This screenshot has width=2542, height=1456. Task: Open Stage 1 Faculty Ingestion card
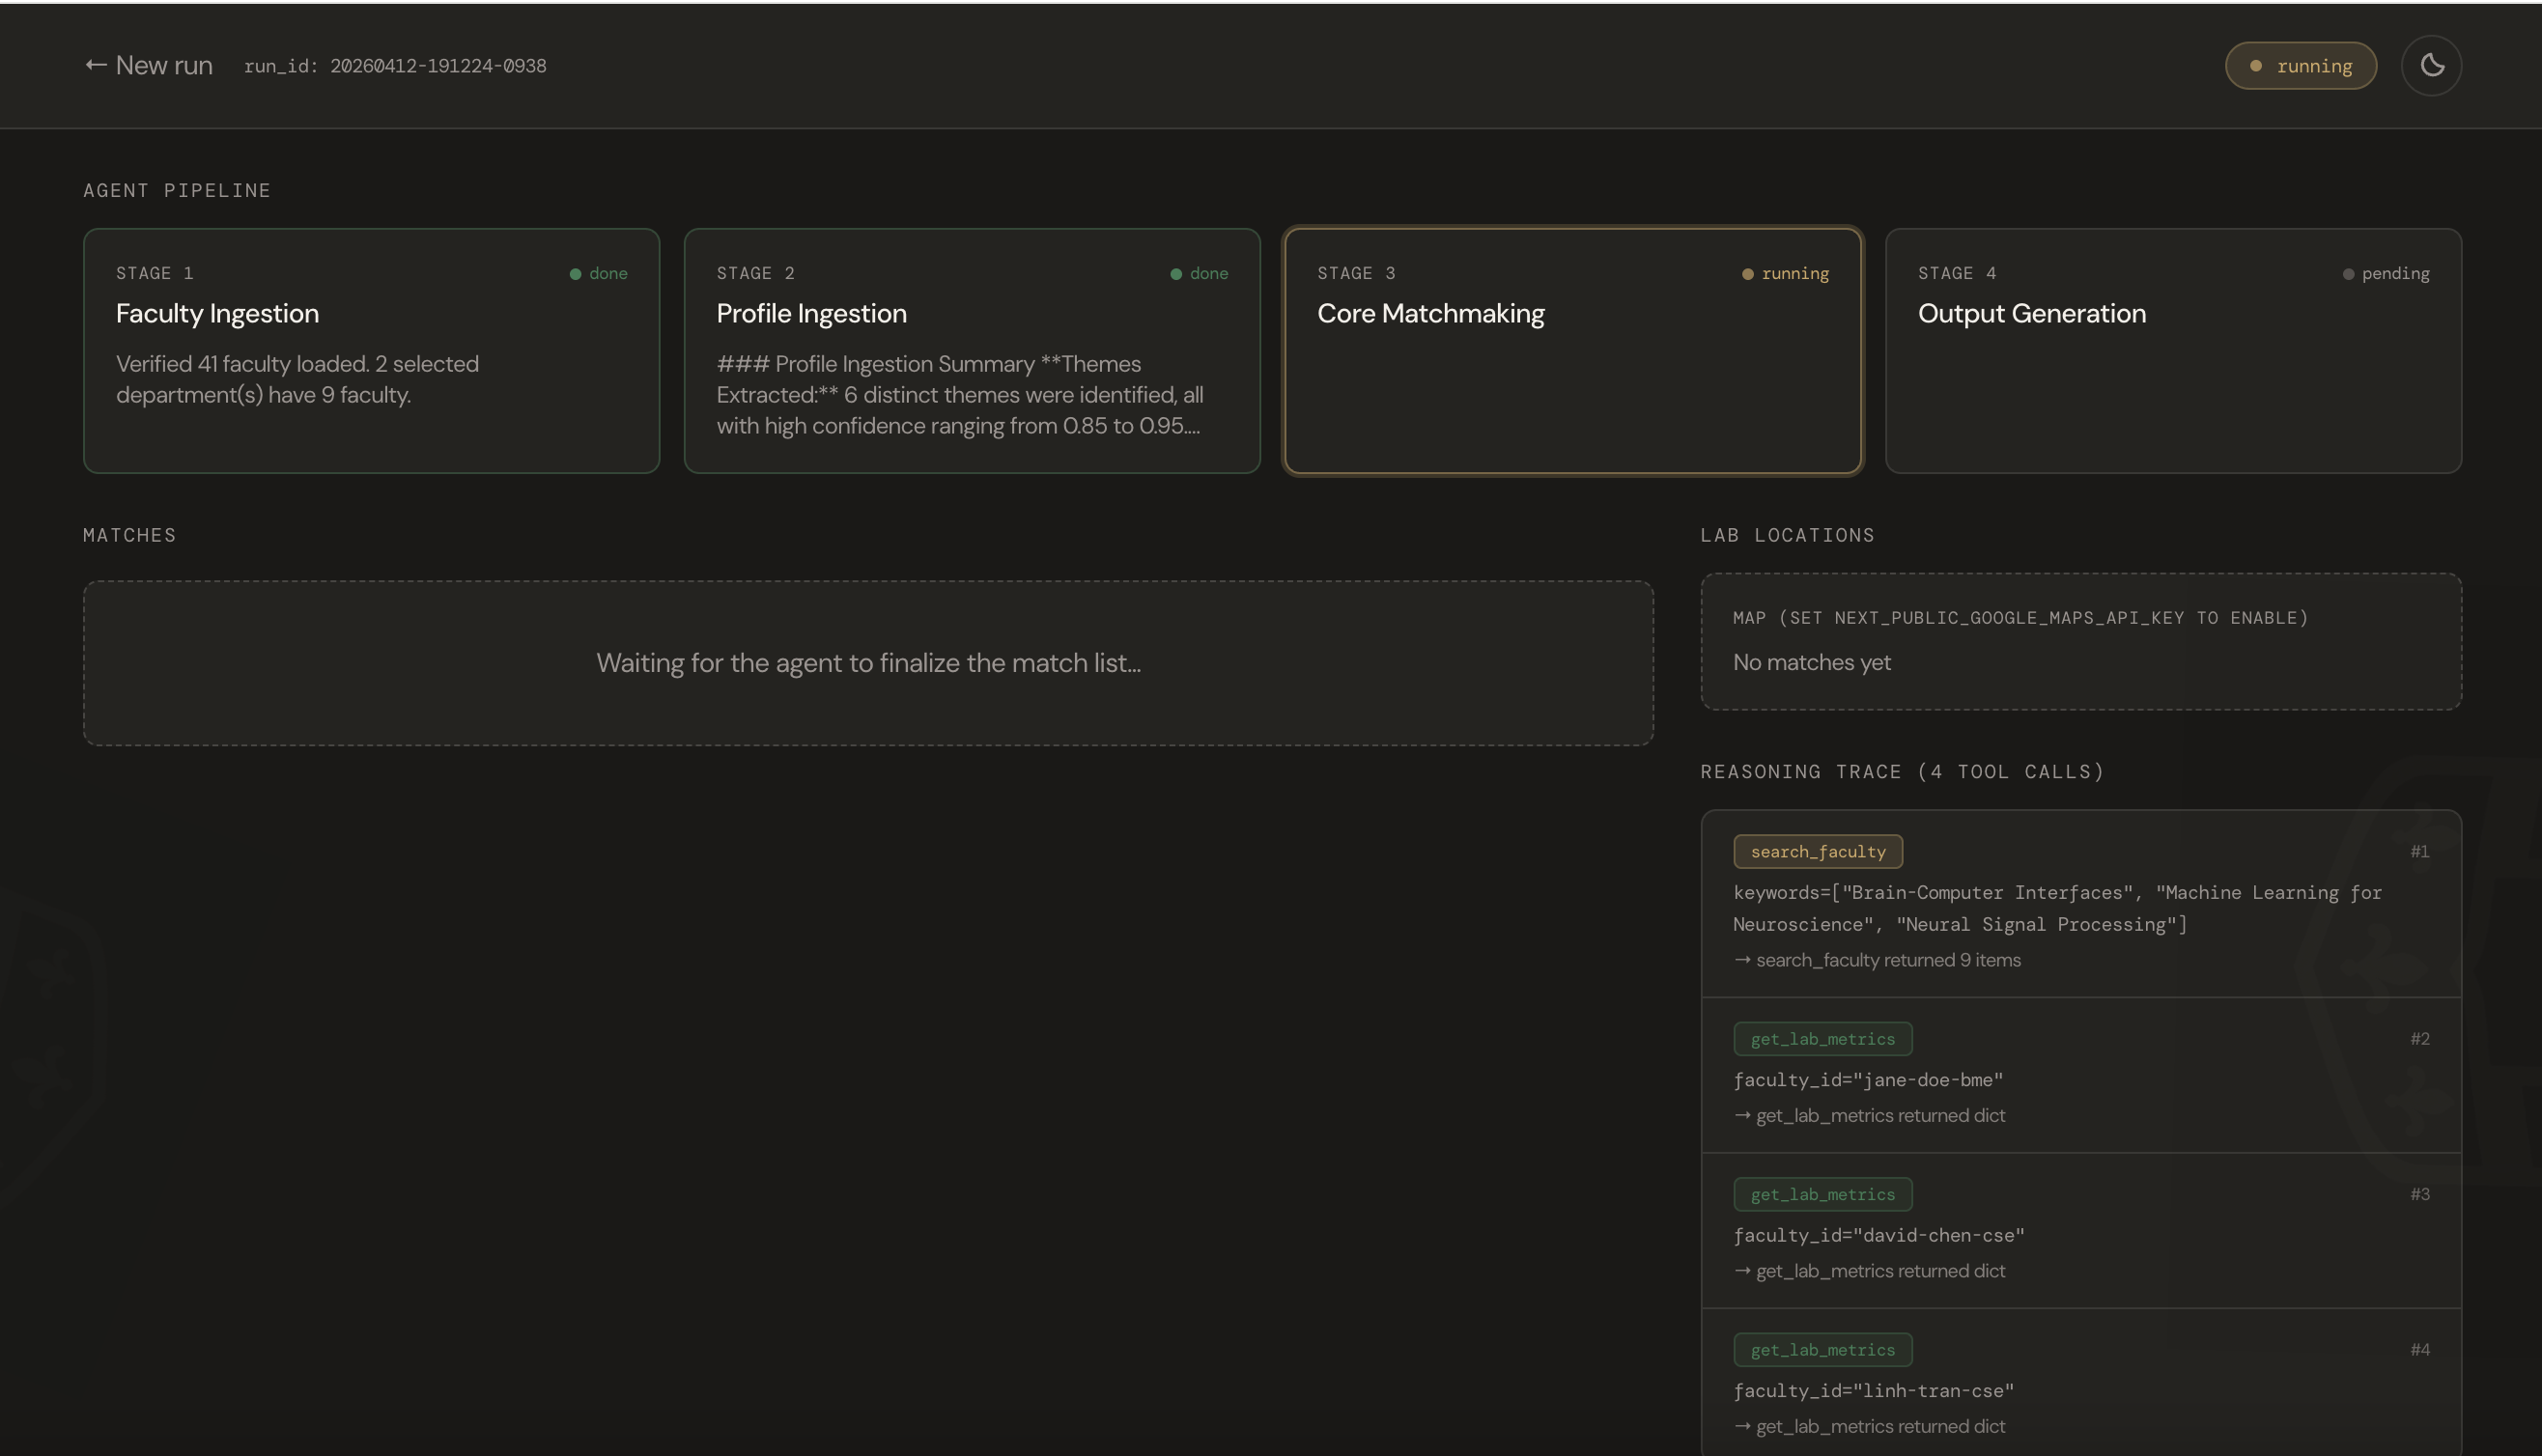[371, 350]
